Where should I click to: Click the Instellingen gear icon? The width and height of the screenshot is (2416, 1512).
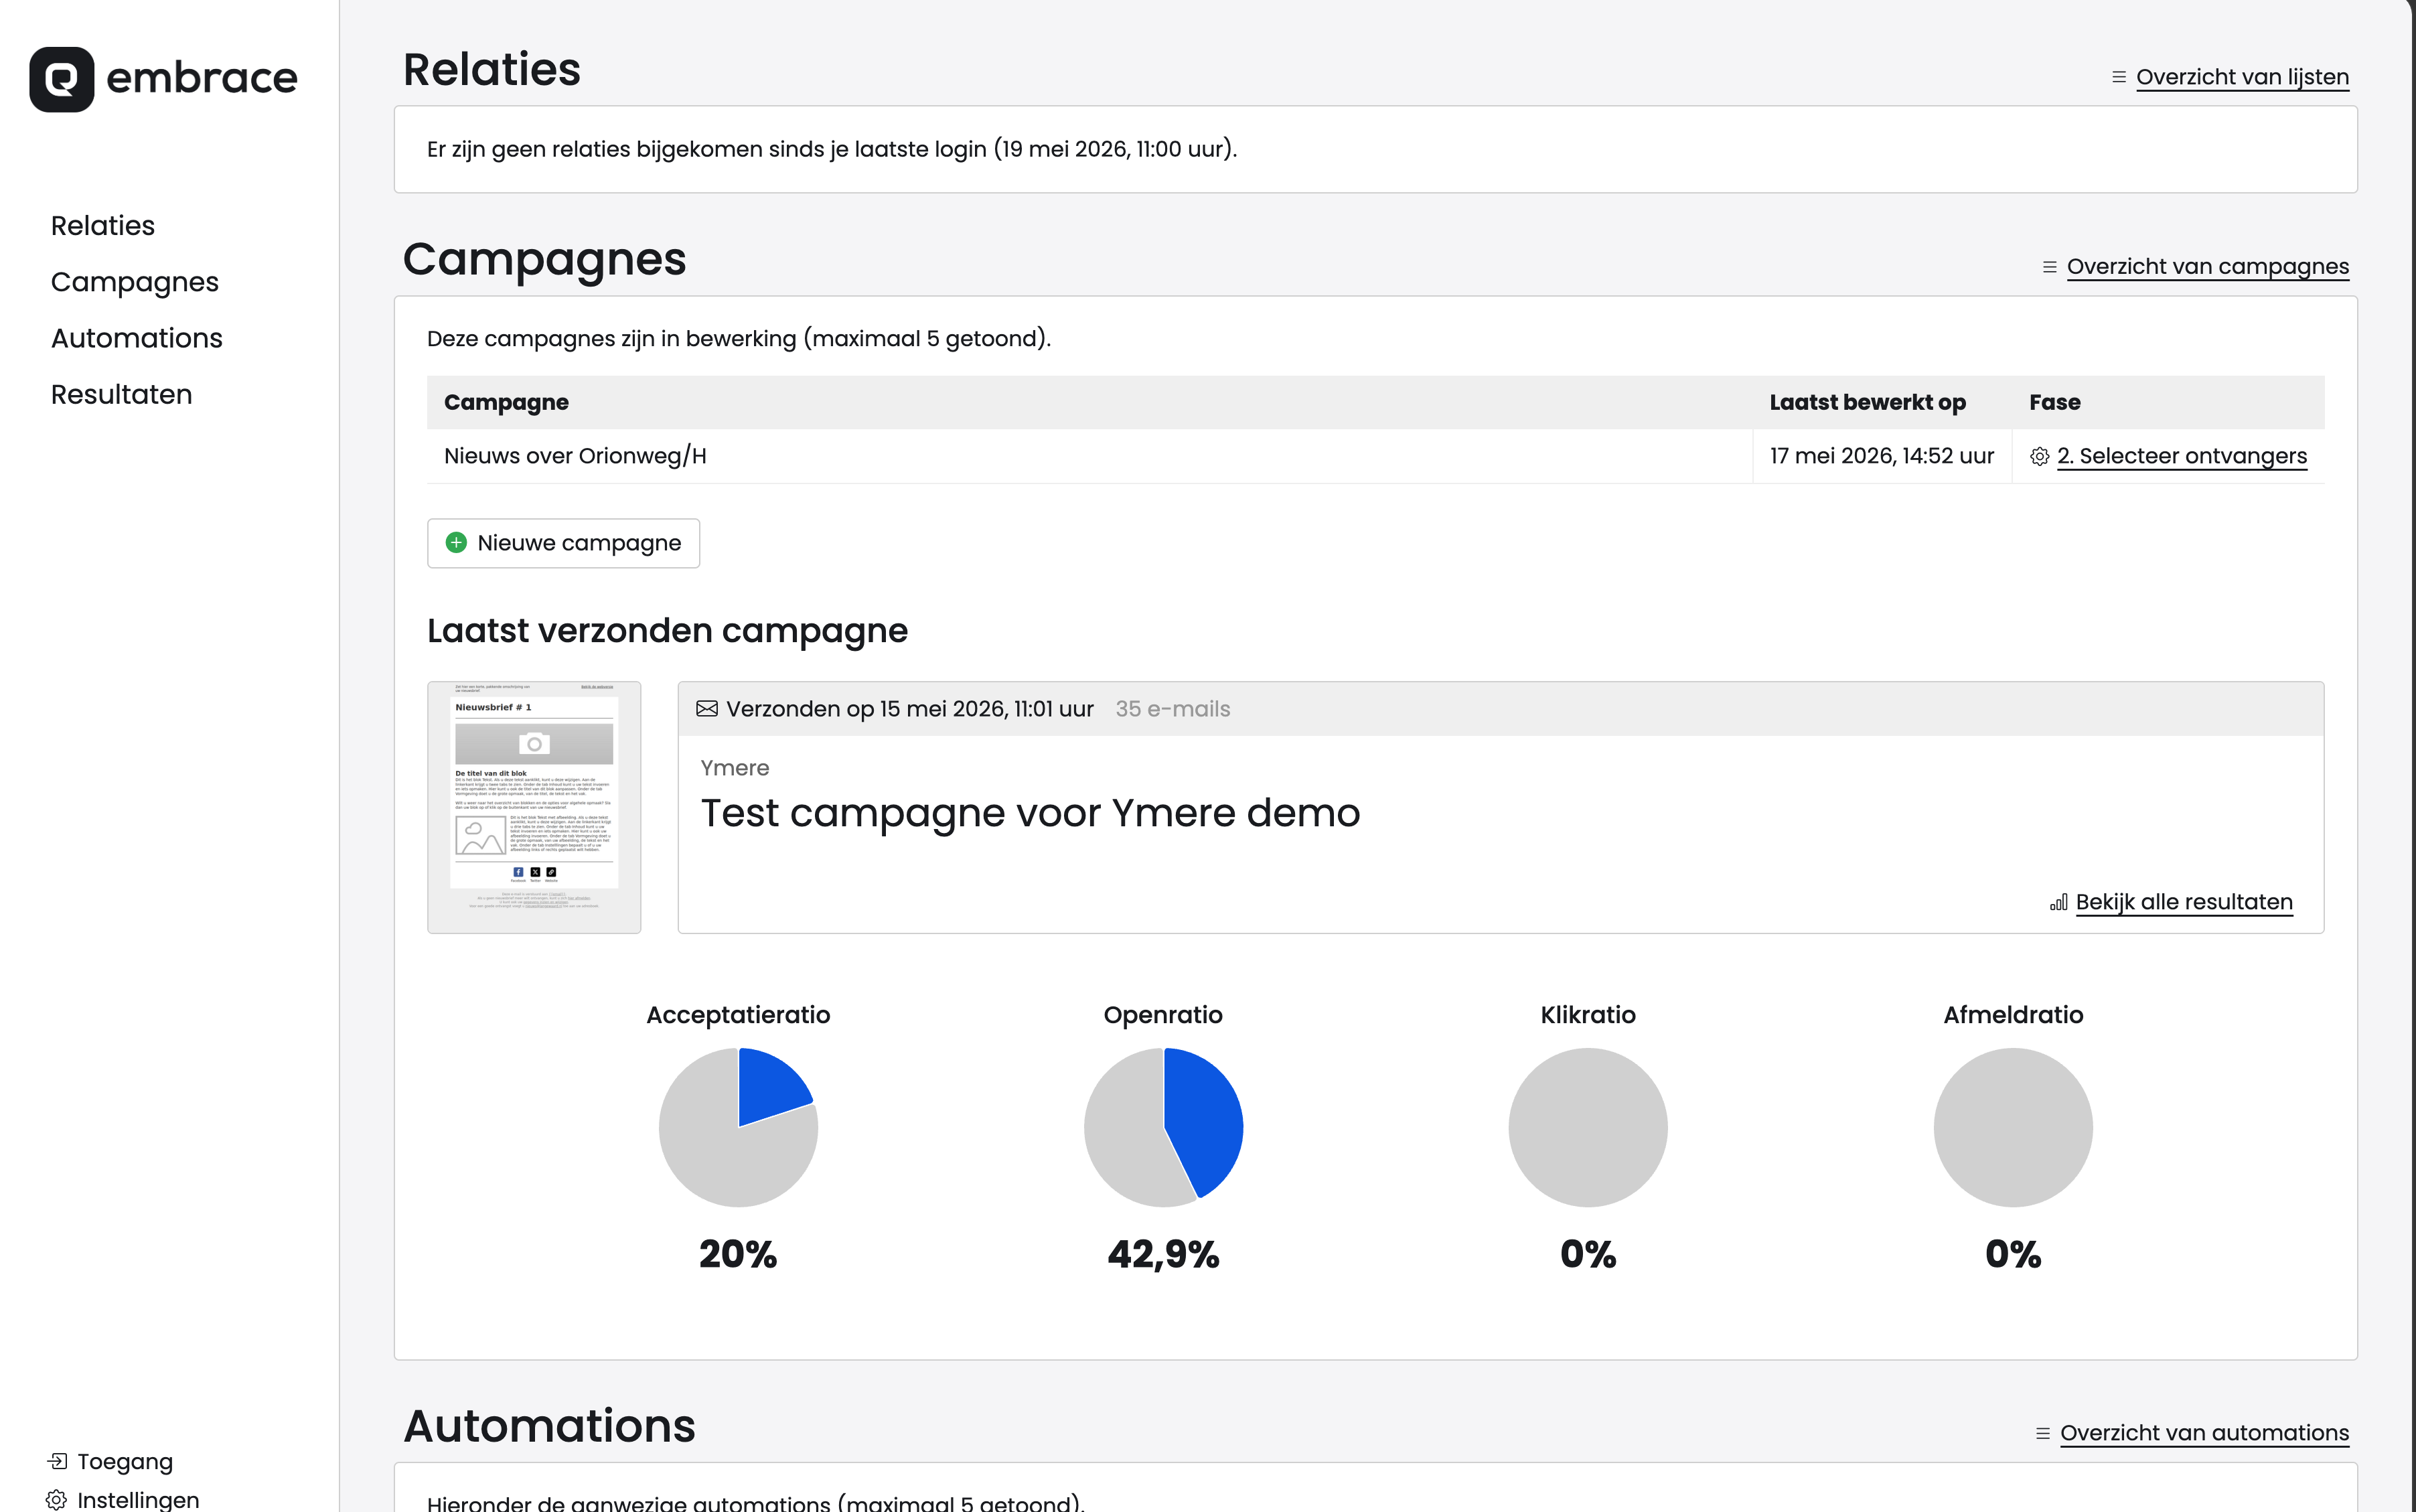(x=57, y=1500)
